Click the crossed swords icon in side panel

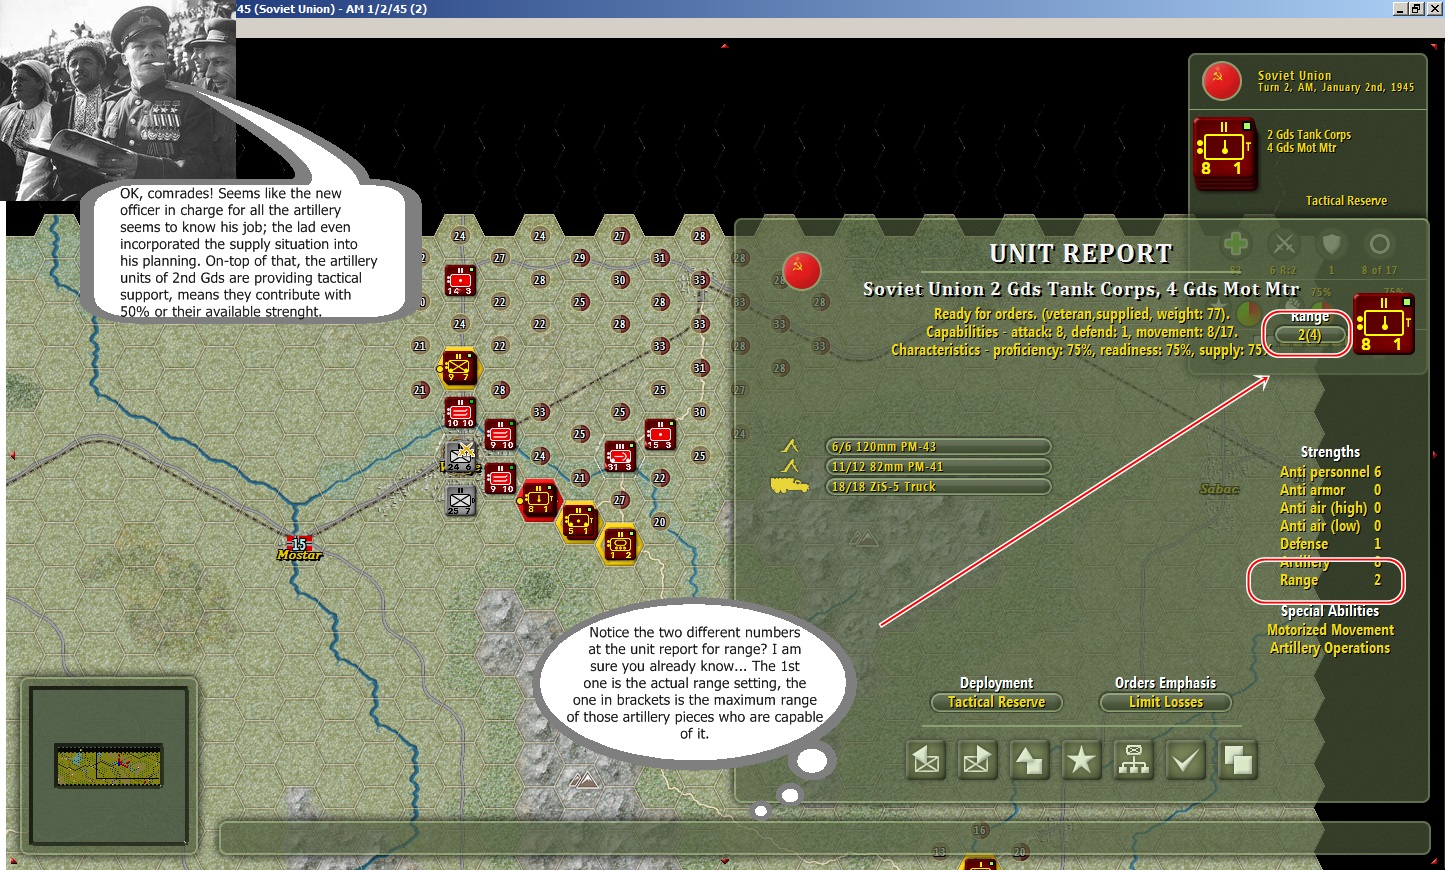(1284, 244)
